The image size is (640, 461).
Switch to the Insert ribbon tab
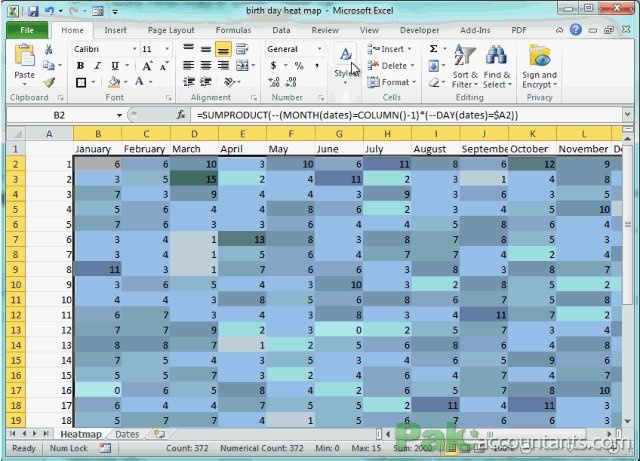click(116, 30)
